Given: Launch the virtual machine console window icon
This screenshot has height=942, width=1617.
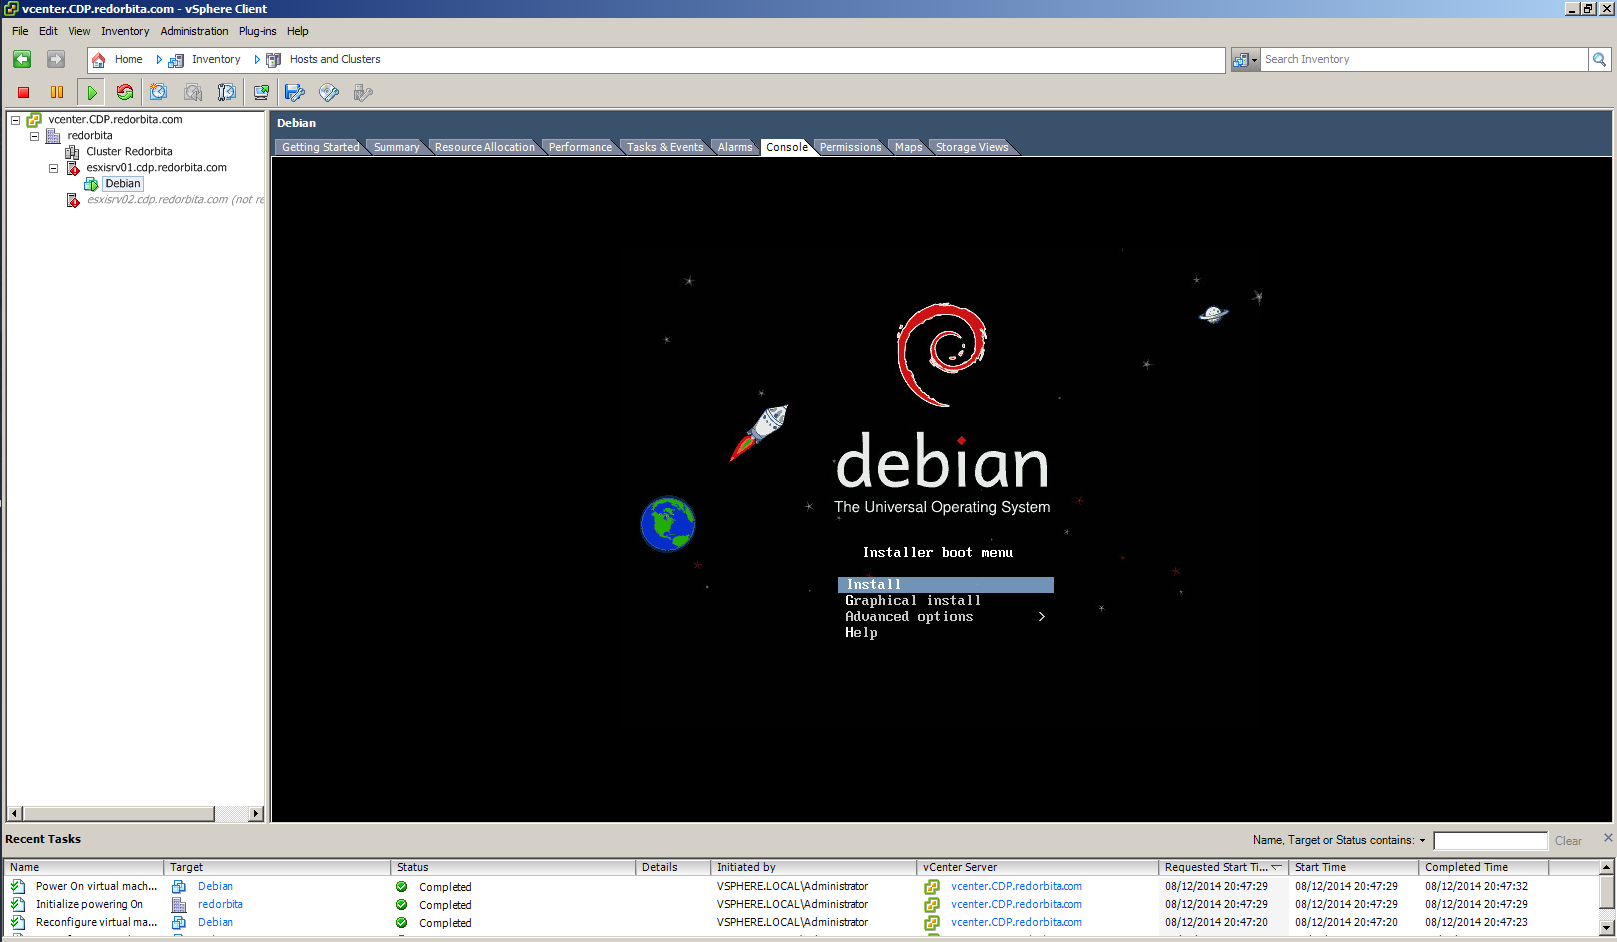Looking at the screenshot, I should (x=261, y=93).
